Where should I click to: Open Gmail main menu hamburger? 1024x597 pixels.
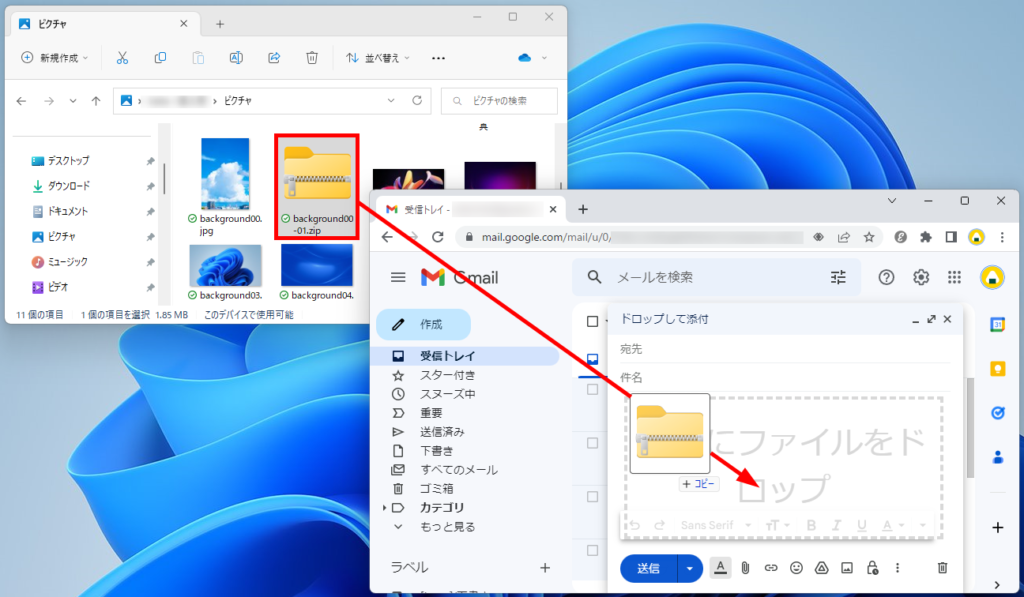click(x=398, y=278)
